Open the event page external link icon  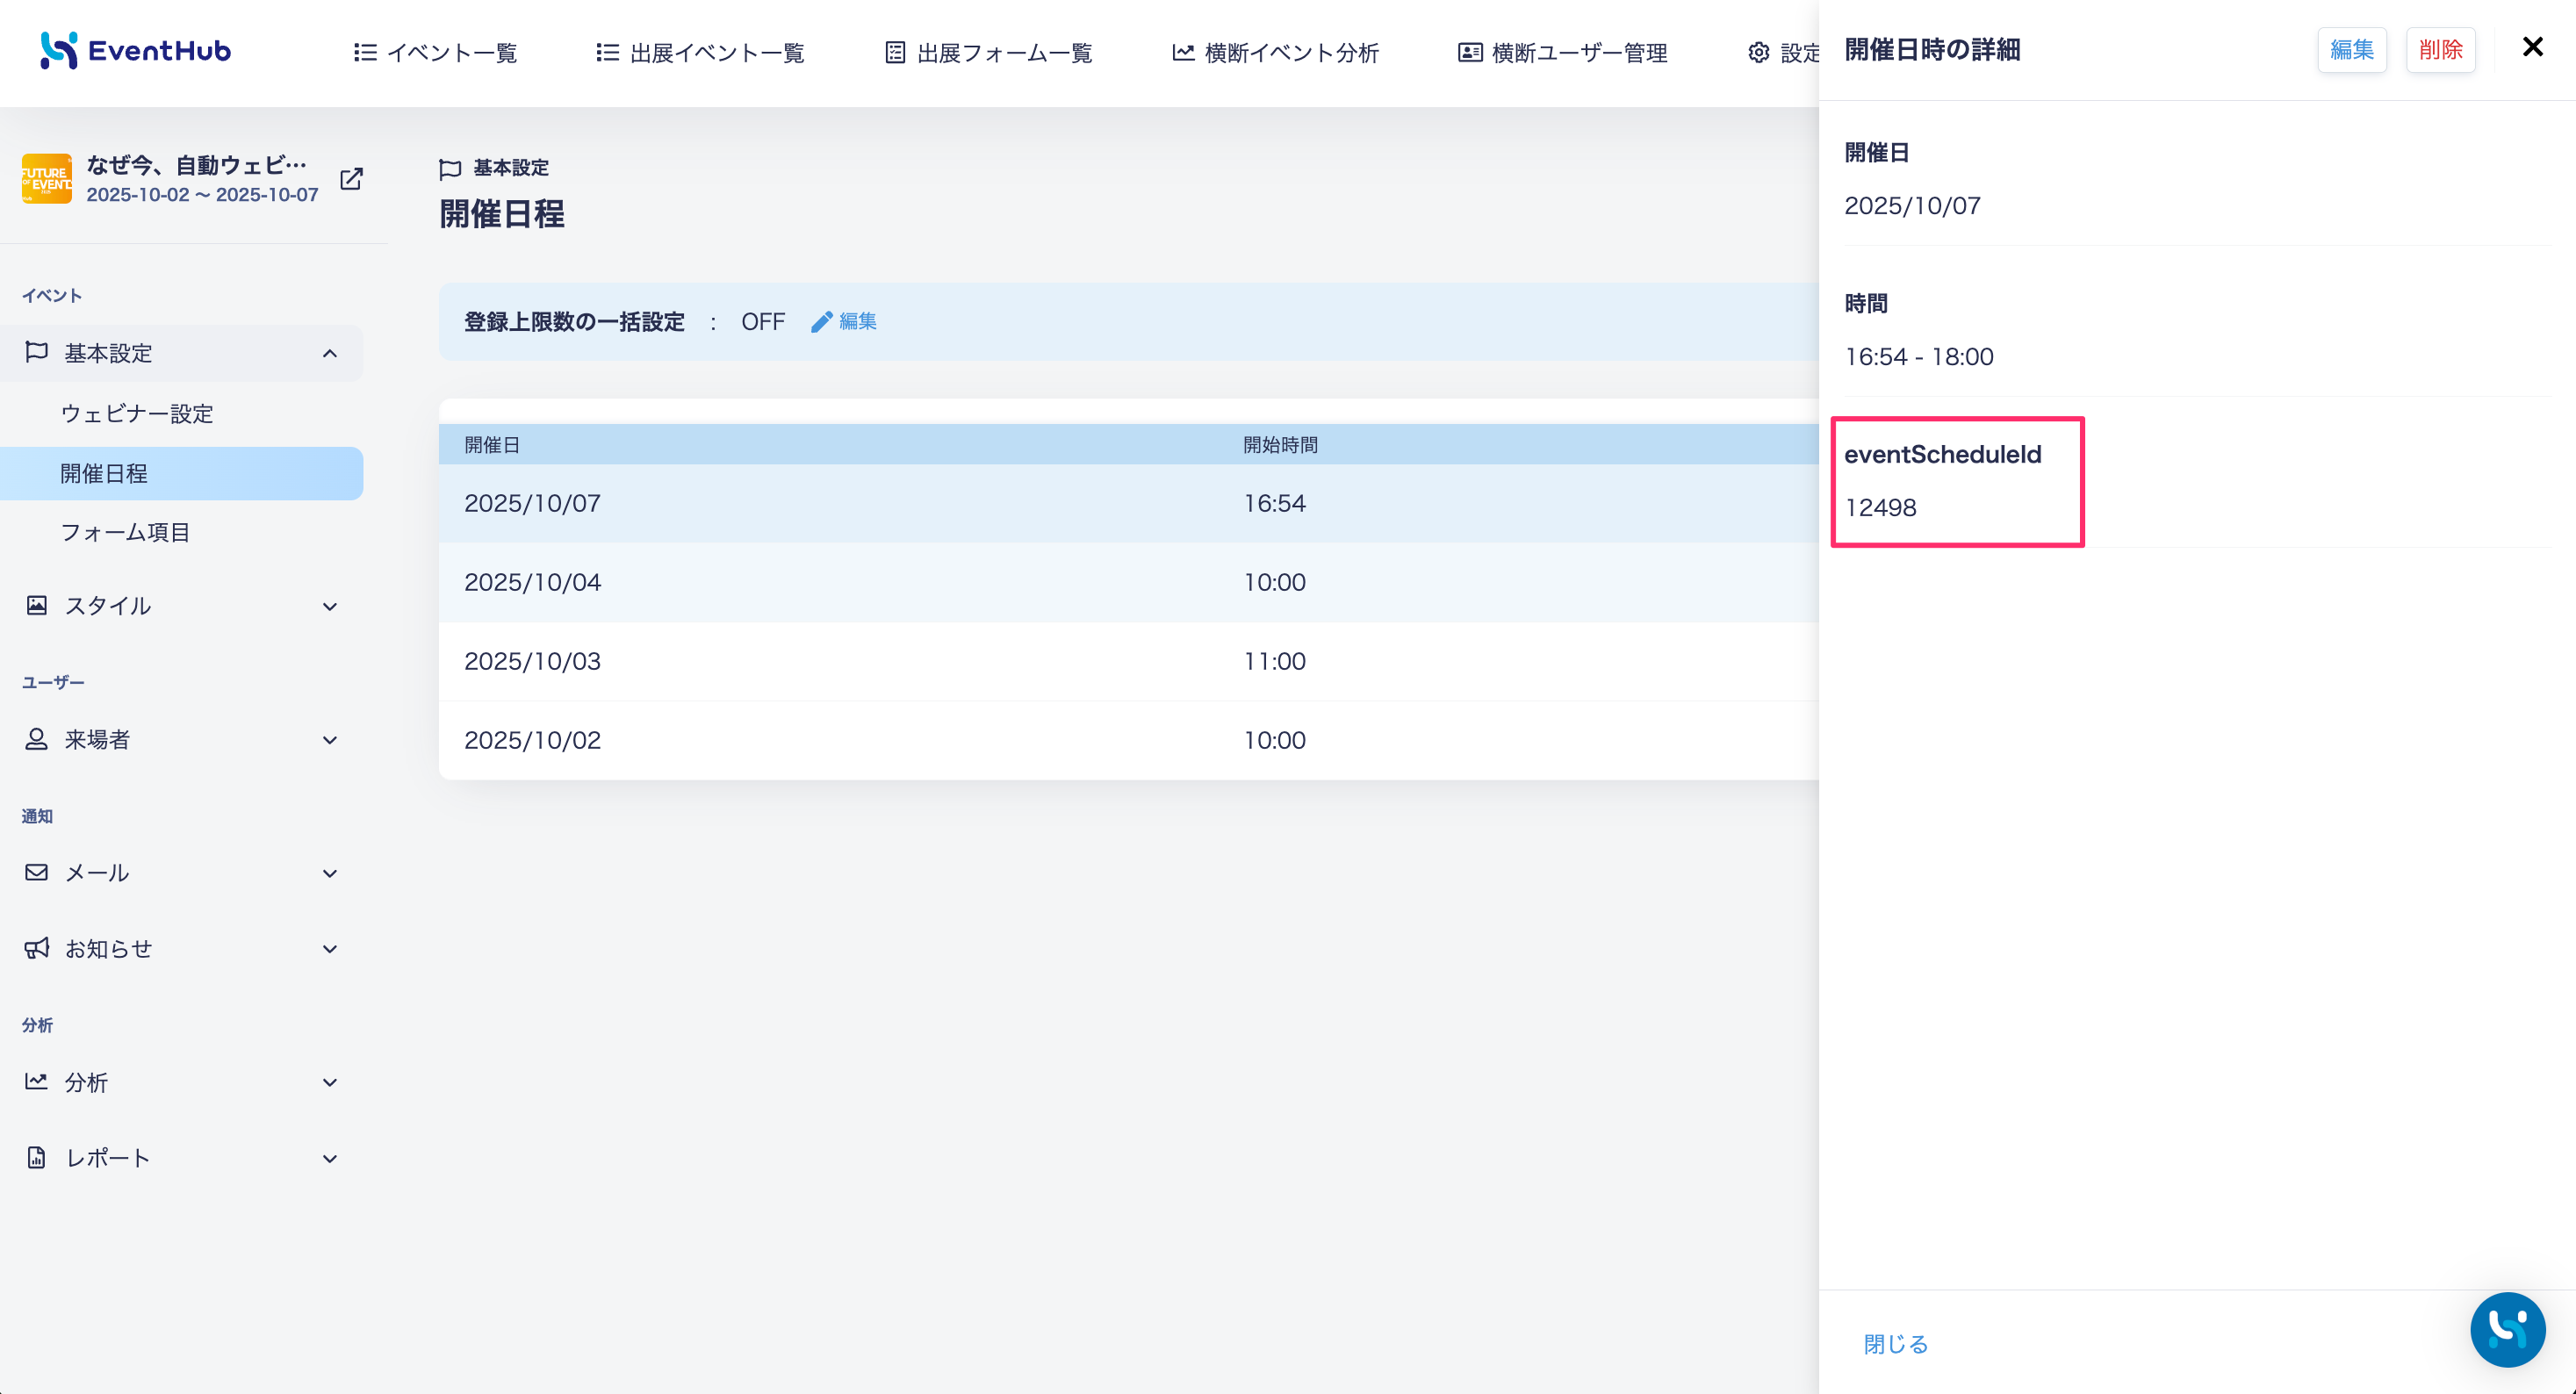(x=351, y=179)
